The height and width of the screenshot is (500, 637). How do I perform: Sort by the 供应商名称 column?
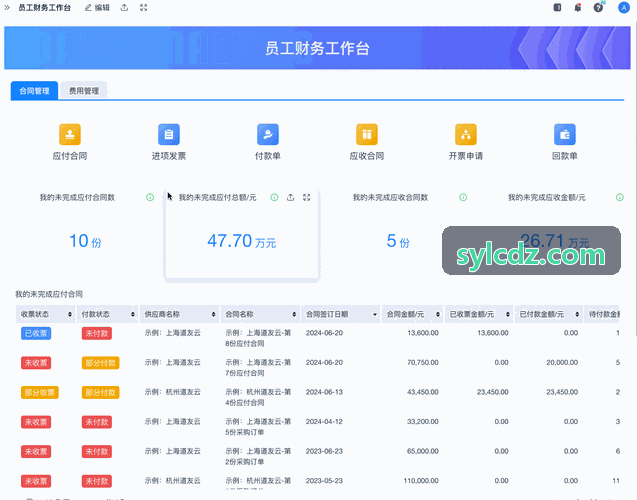click(x=213, y=314)
